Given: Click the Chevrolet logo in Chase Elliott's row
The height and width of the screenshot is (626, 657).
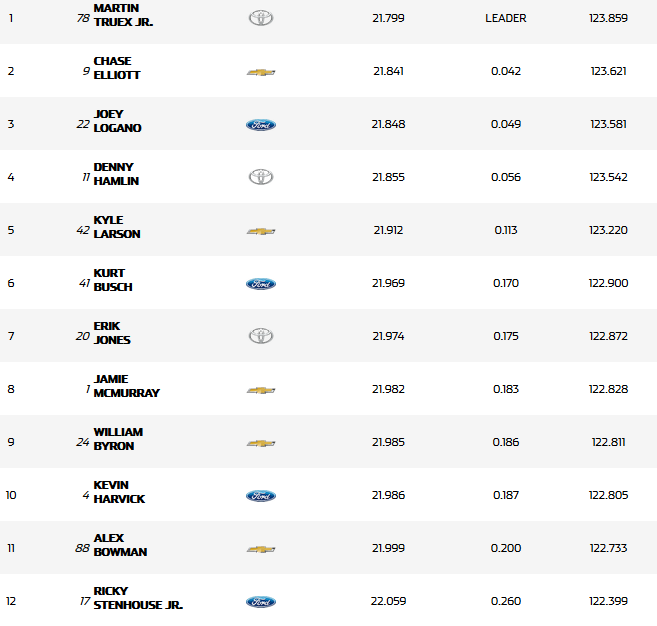Looking at the screenshot, I should tap(260, 72).
